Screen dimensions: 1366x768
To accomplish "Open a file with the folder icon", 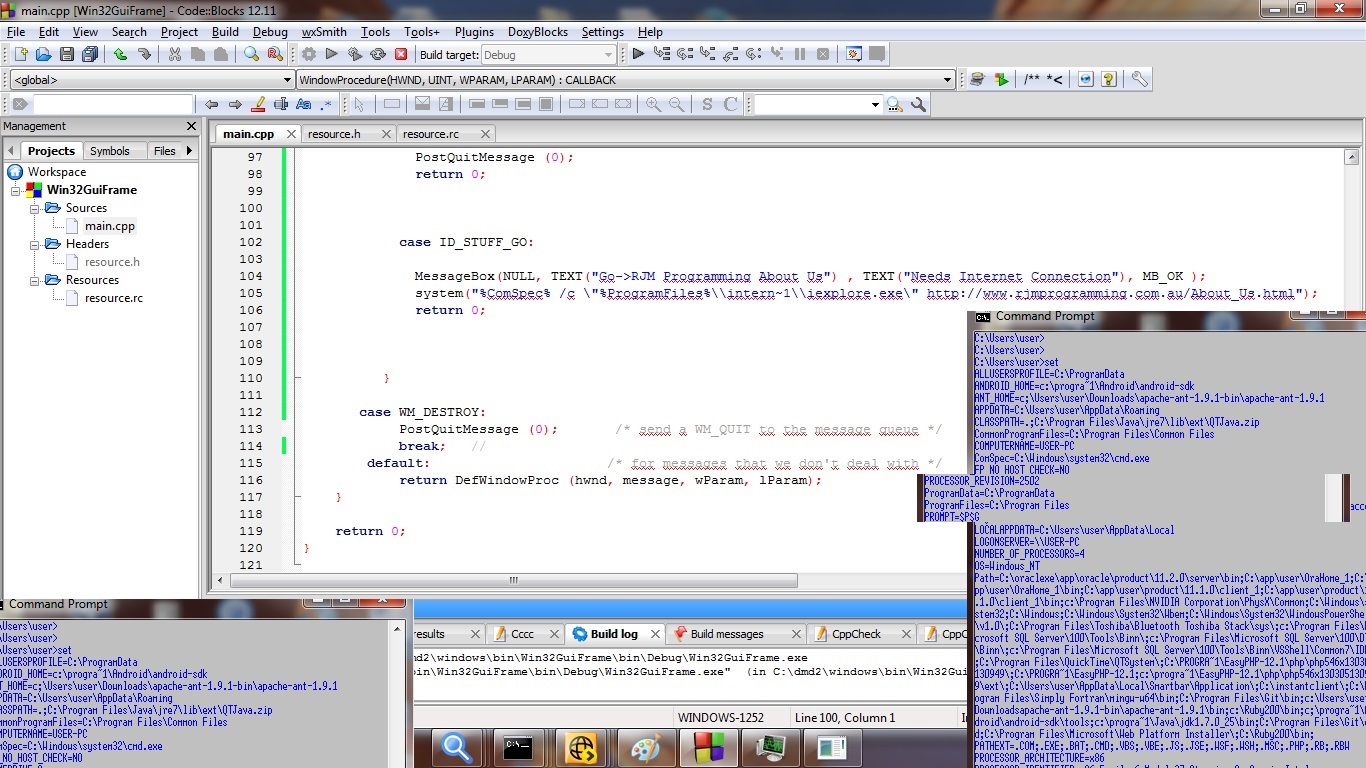I will [43, 54].
